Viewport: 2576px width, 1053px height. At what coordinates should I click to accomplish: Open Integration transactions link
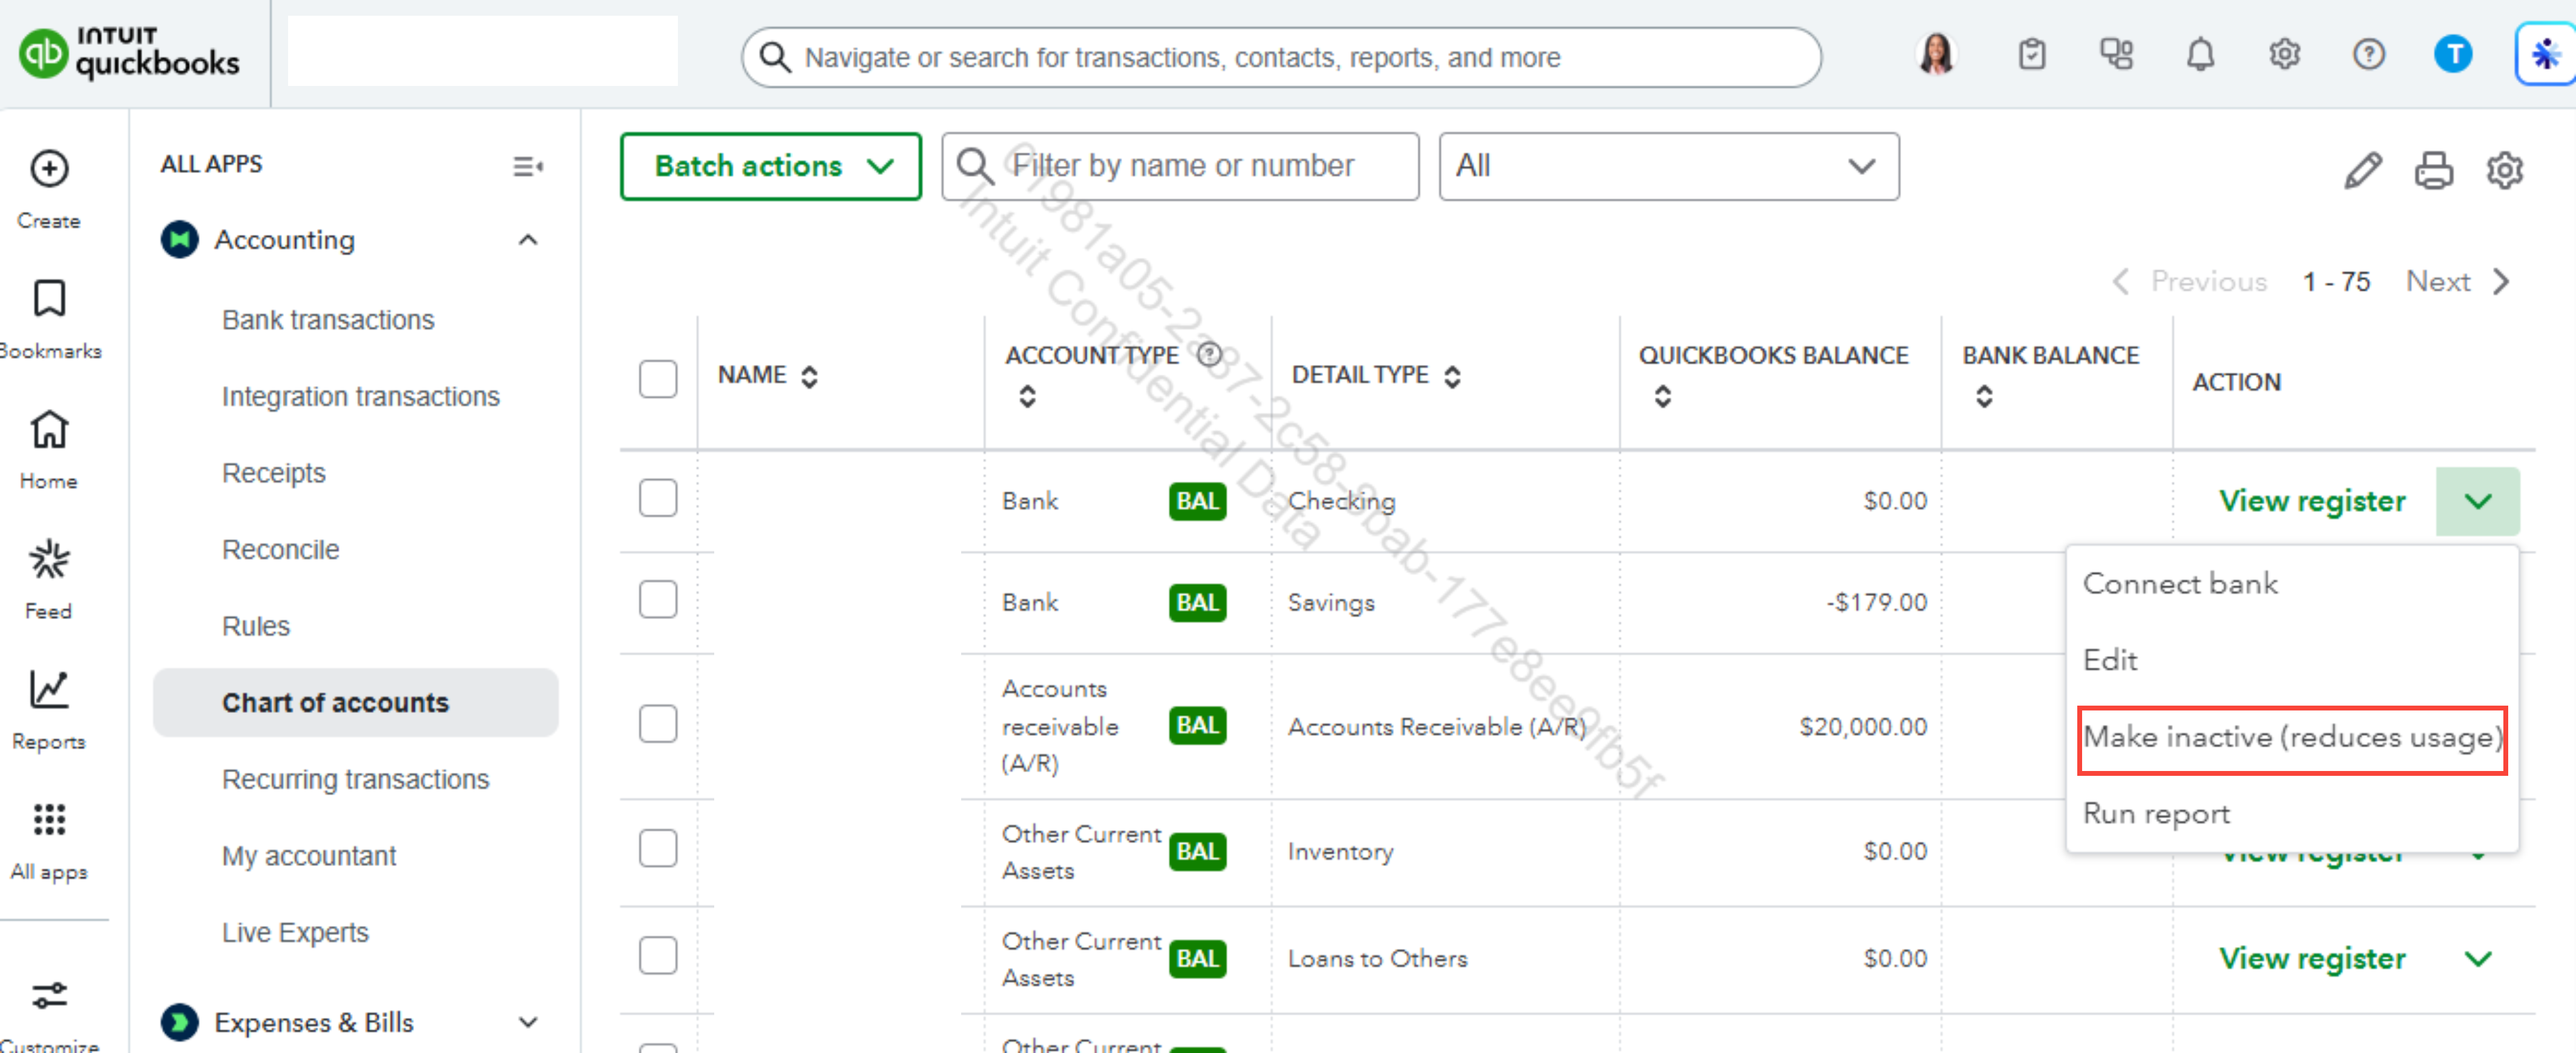point(361,397)
